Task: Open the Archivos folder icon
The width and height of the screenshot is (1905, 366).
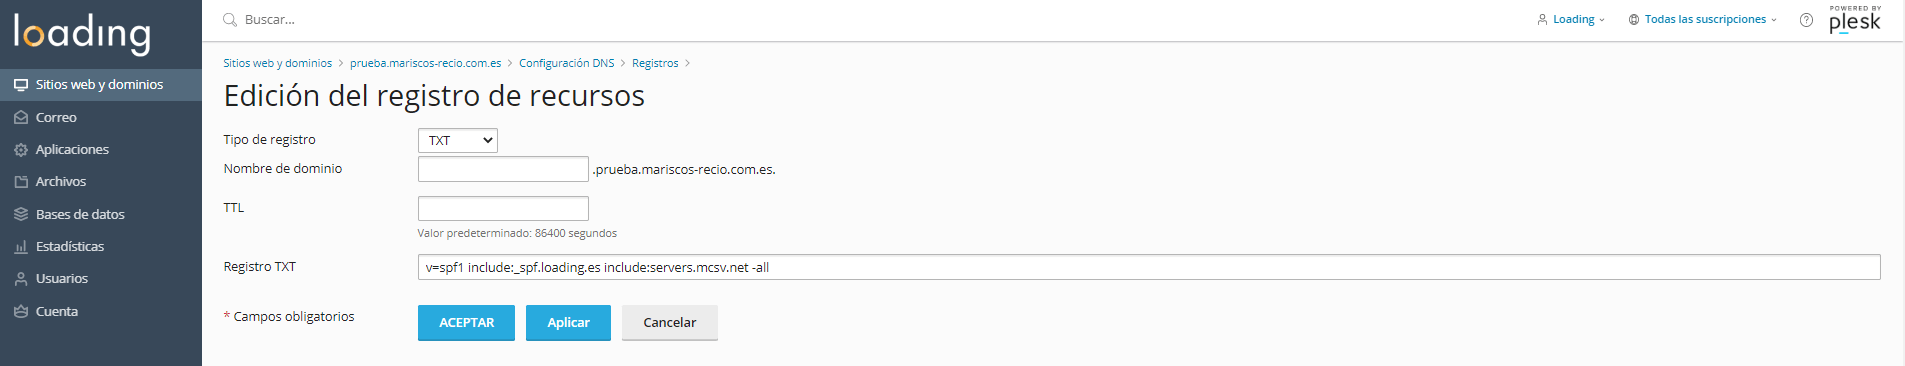Action: (x=21, y=182)
